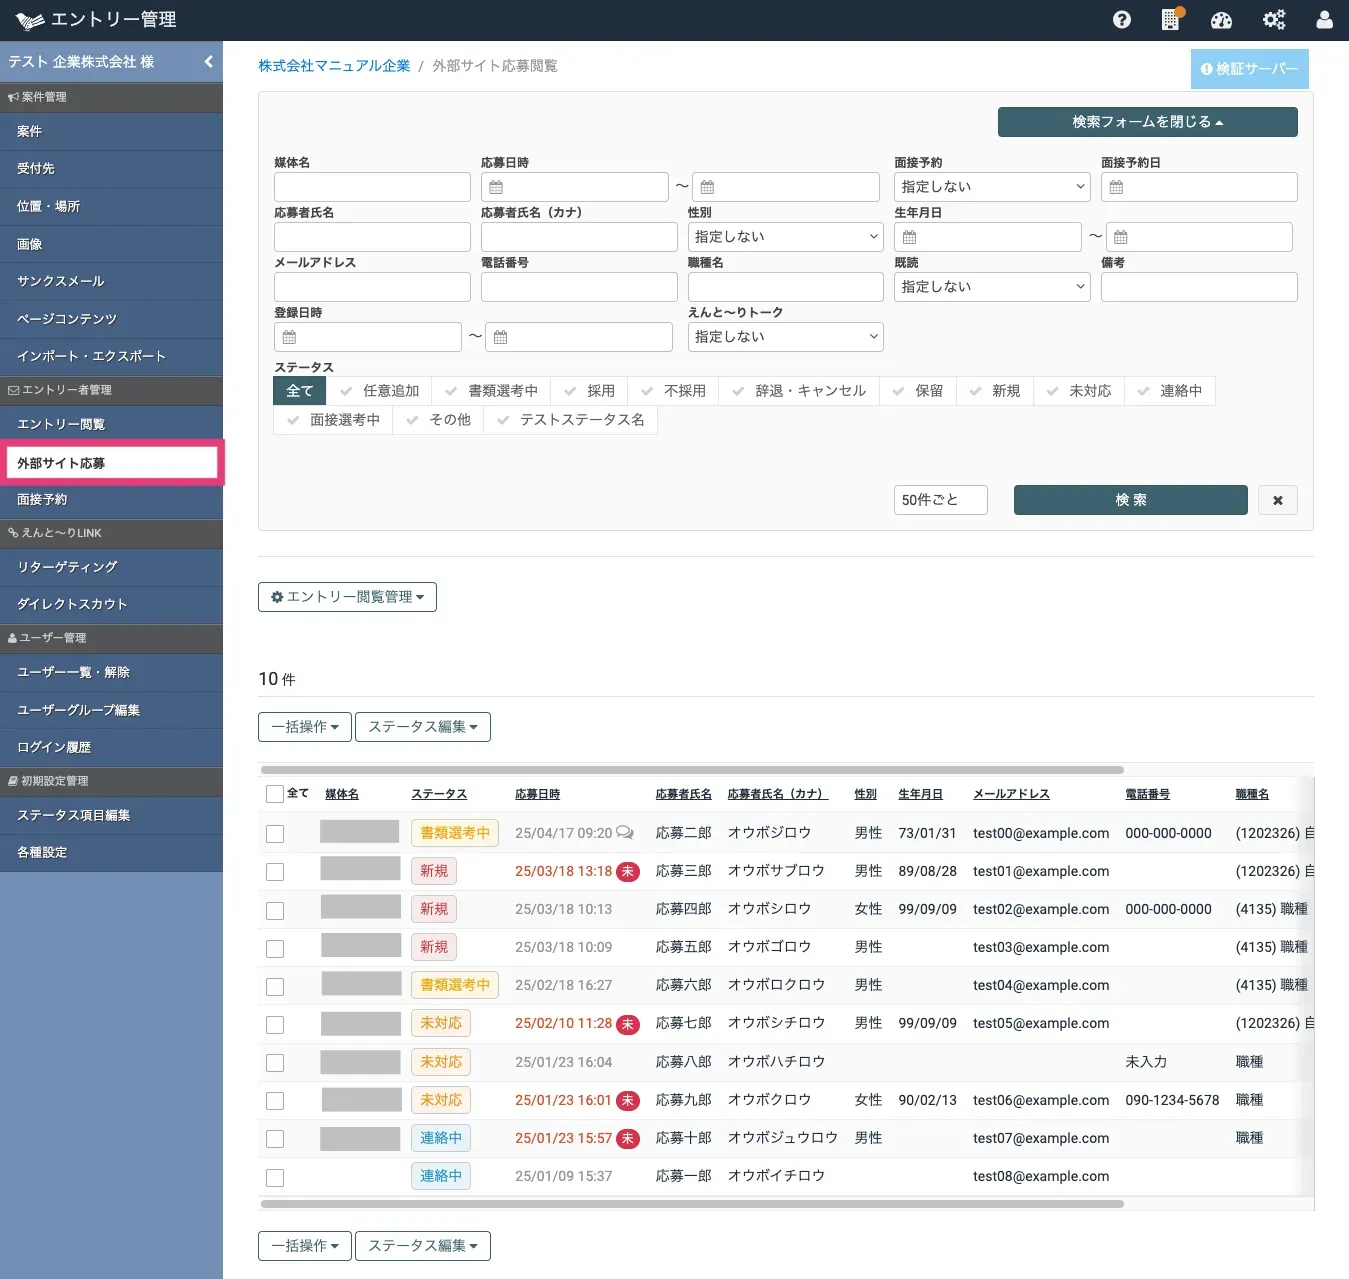Image resolution: width=1349 pixels, height=1279 pixels.
Task: Check the 全て select-all checkbox in table header
Action: [275, 794]
